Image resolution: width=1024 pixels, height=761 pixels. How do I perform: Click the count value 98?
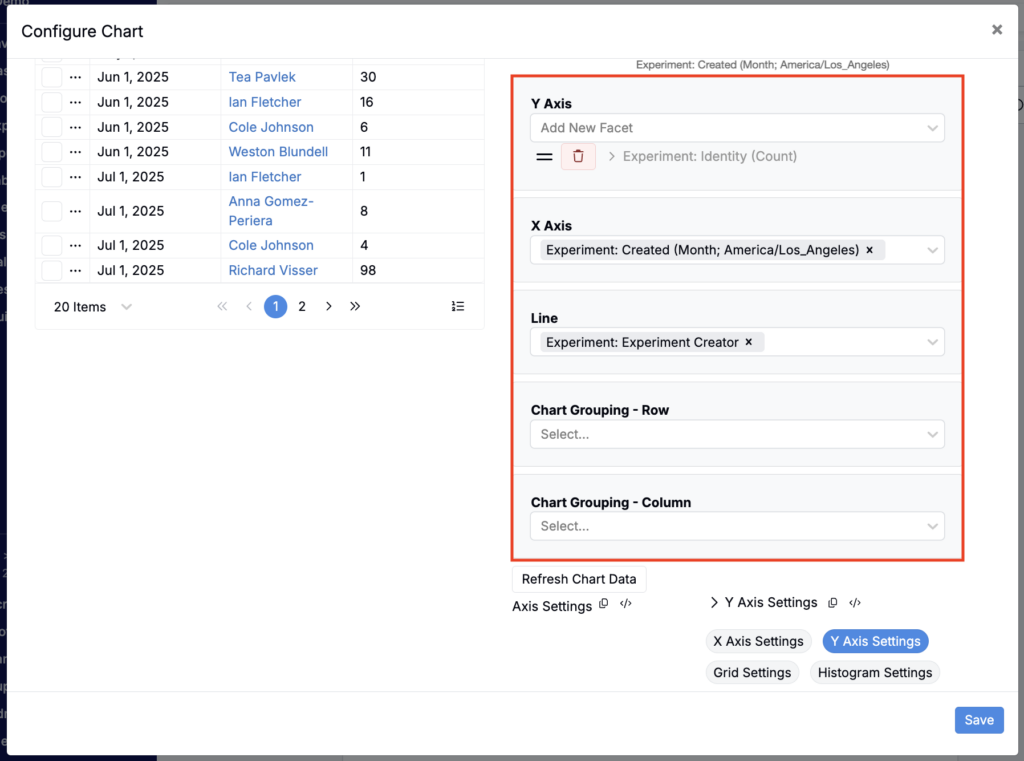point(368,270)
